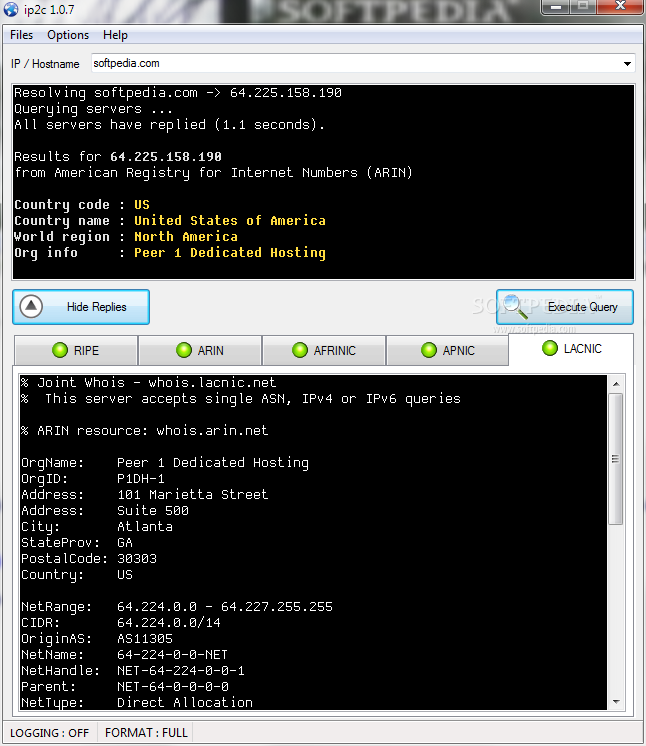The width and height of the screenshot is (646, 746).
Task: Click the Country code value US
Action: (x=142, y=205)
